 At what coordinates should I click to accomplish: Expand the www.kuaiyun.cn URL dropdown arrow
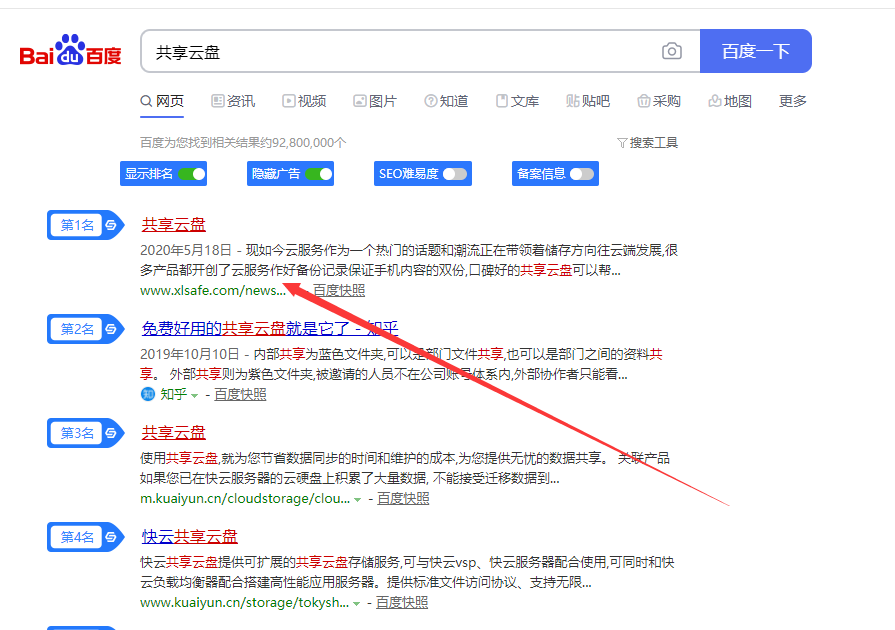pyautogui.click(x=356, y=604)
